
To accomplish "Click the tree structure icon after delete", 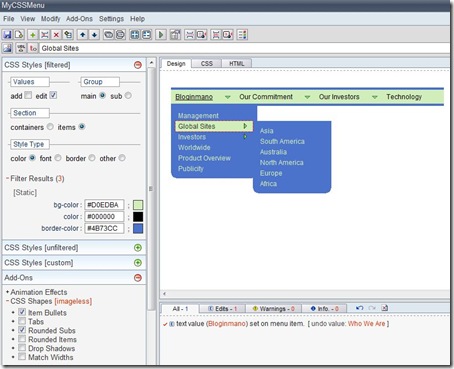I will coord(68,35).
